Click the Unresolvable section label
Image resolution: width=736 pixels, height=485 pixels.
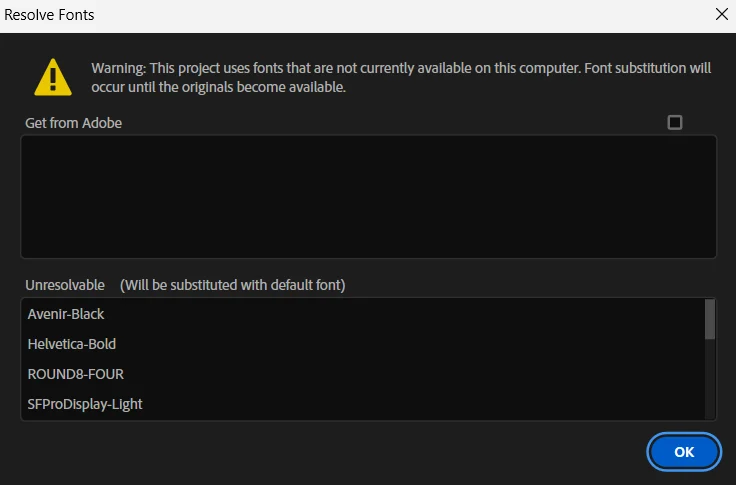coord(65,285)
